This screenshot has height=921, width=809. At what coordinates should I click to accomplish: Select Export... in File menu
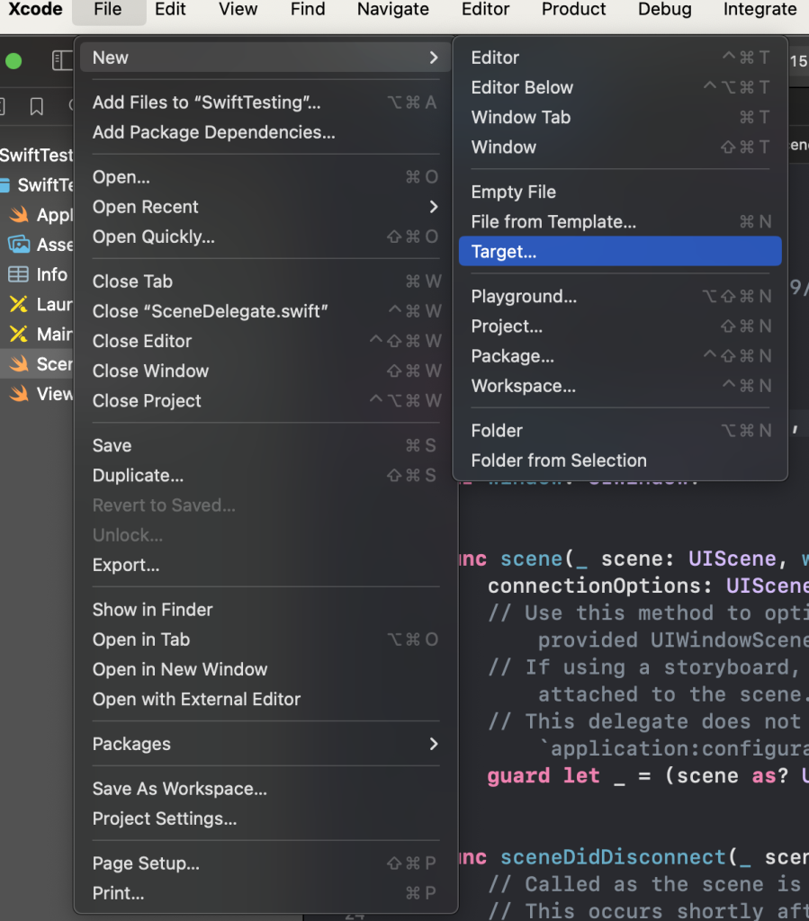pos(266,565)
